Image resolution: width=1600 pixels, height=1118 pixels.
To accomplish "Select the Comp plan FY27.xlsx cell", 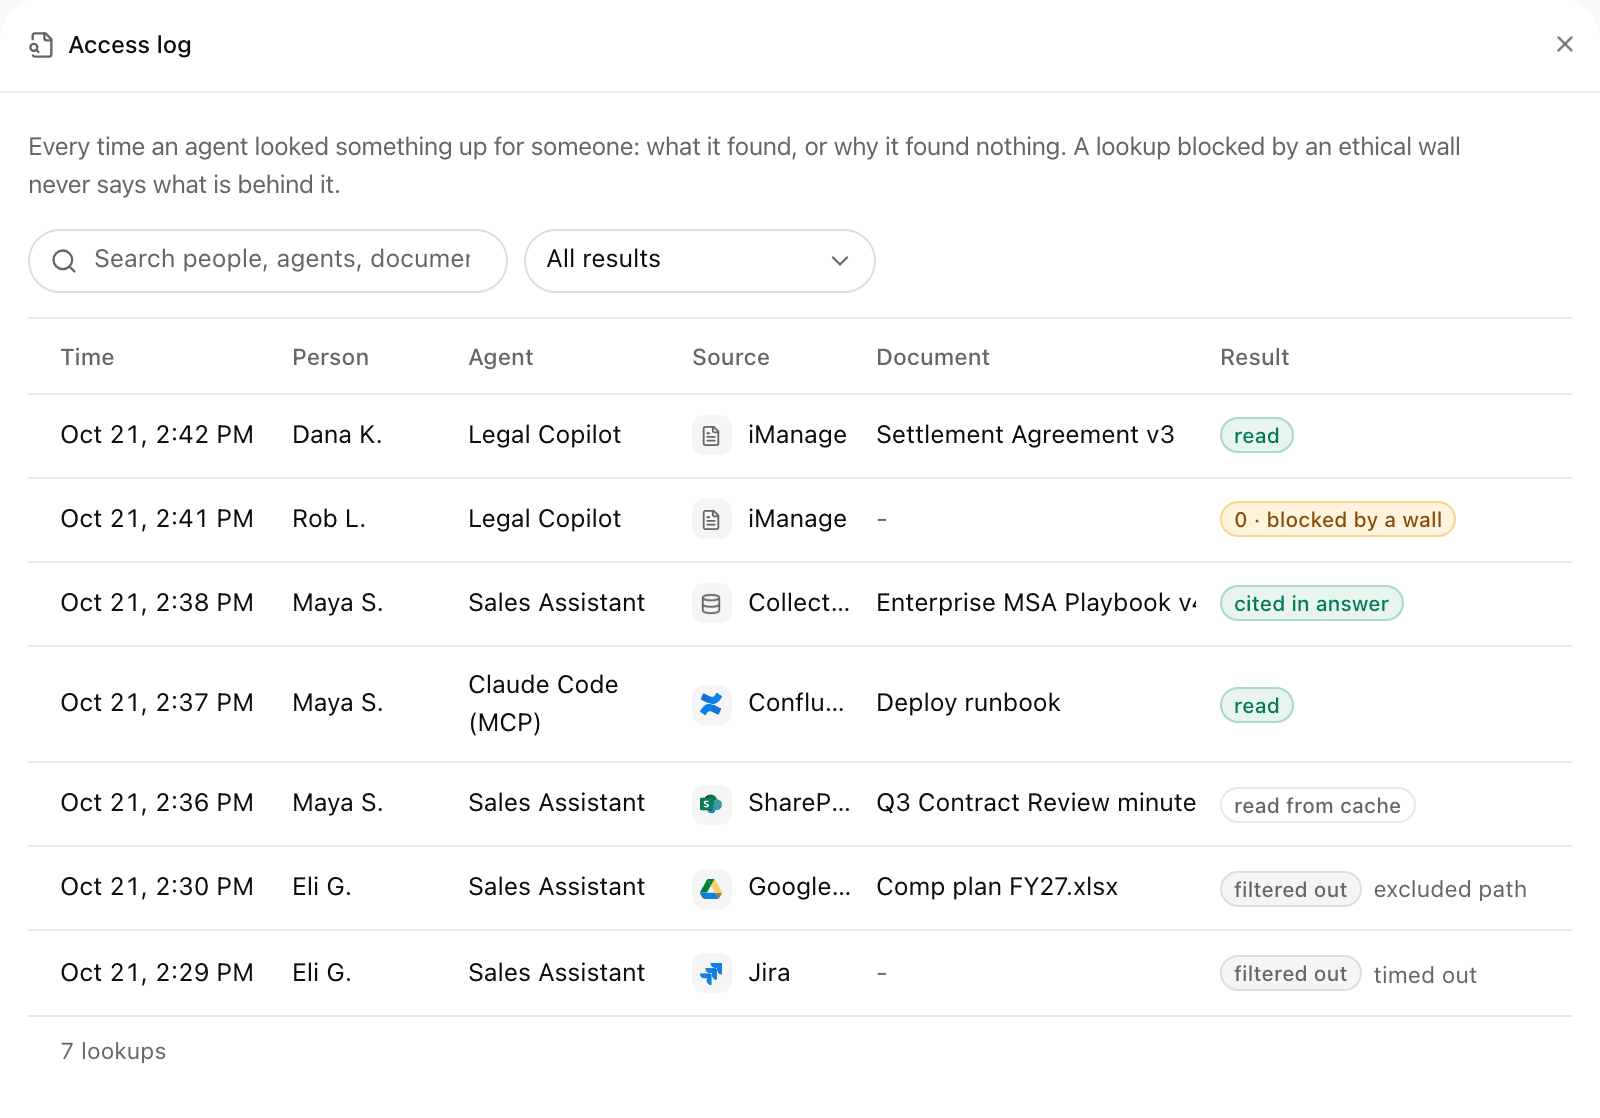I will coord(997,887).
